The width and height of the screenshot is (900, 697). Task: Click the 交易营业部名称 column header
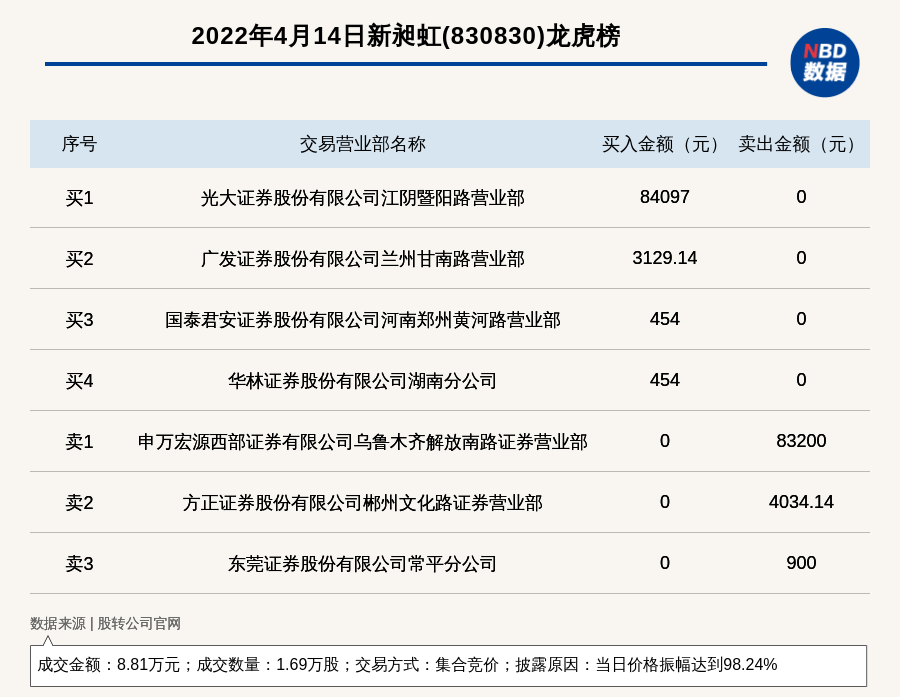tap(363, 144)
